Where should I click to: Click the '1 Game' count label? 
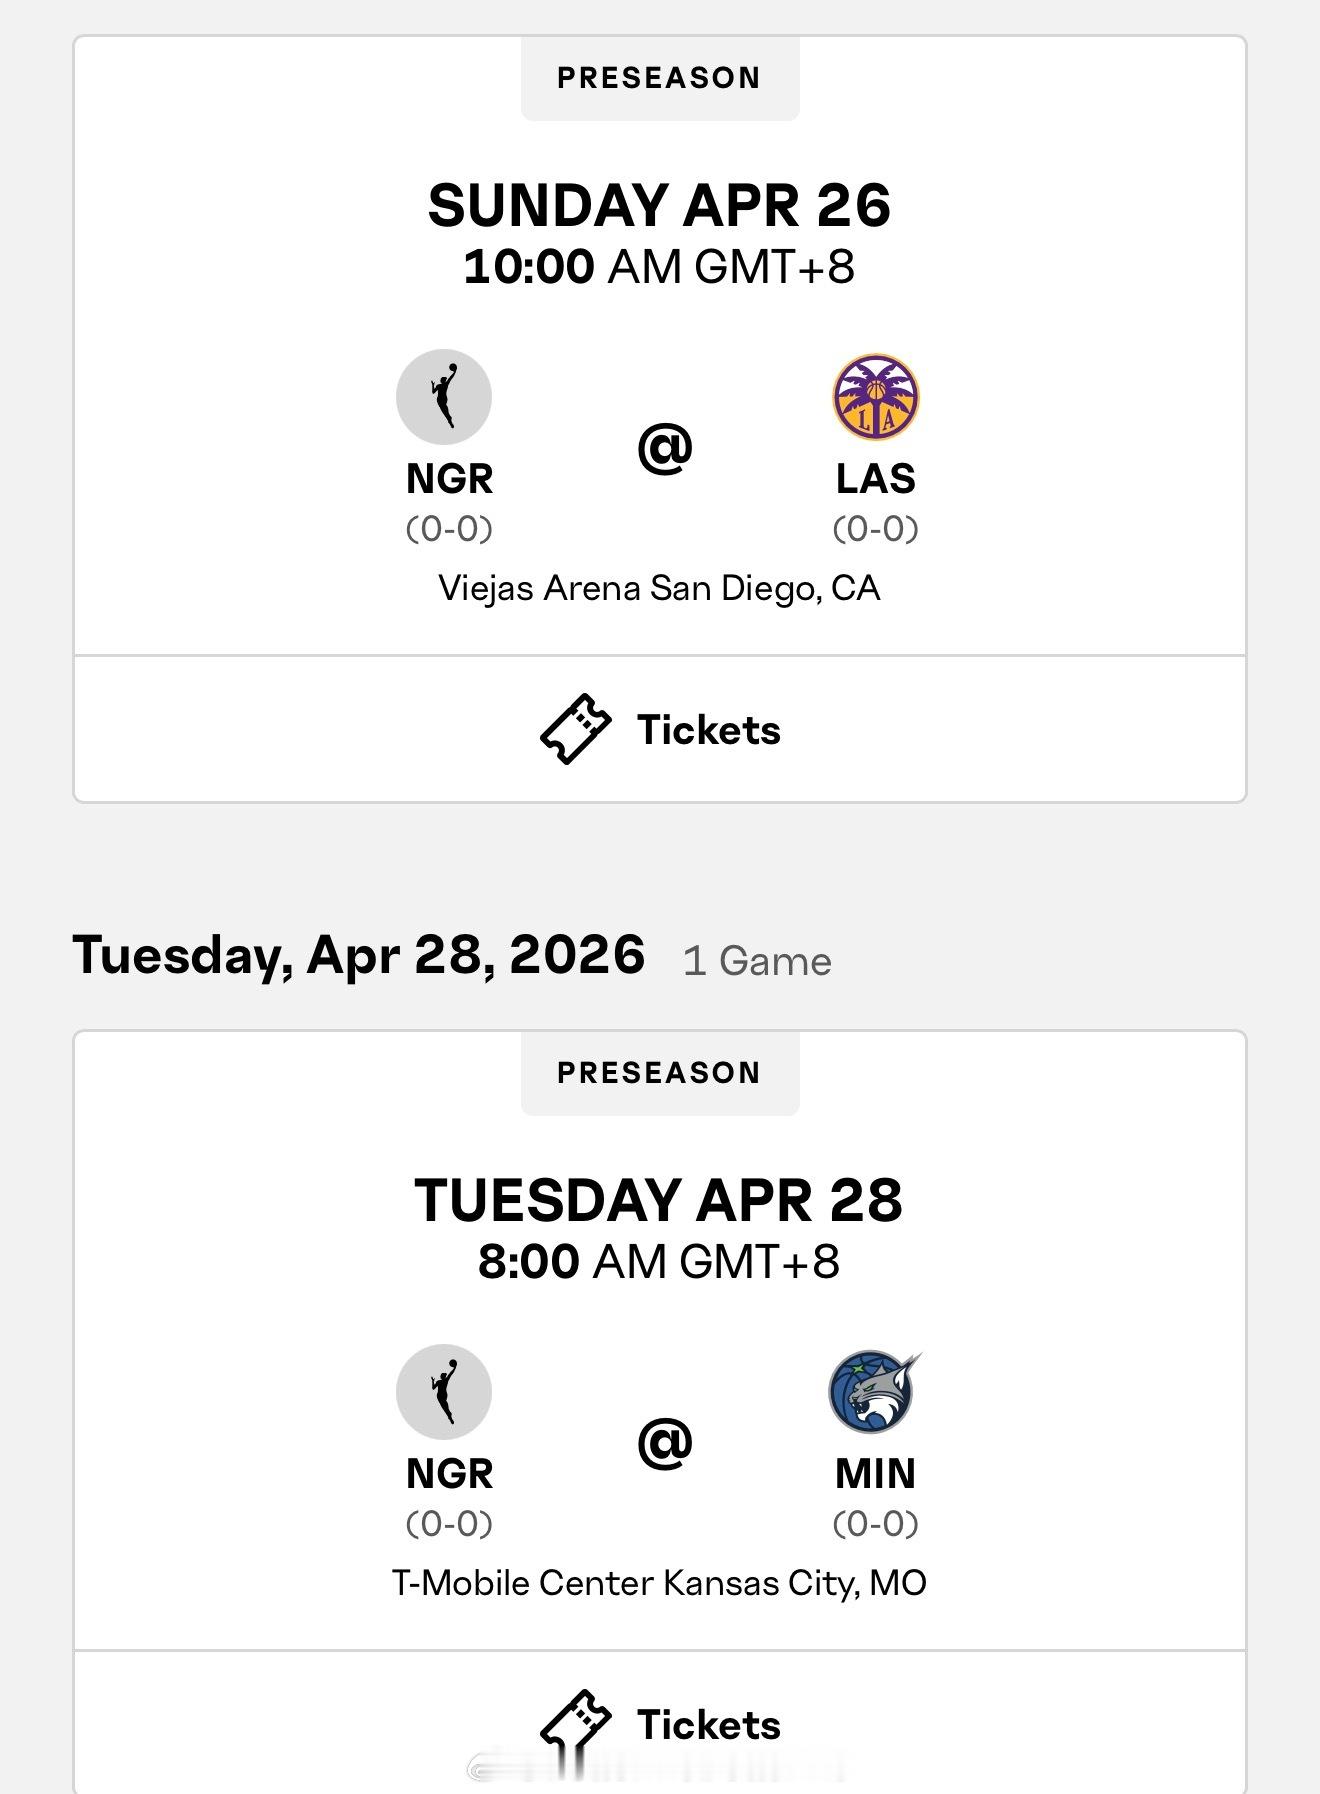click(x=757, y=961)
